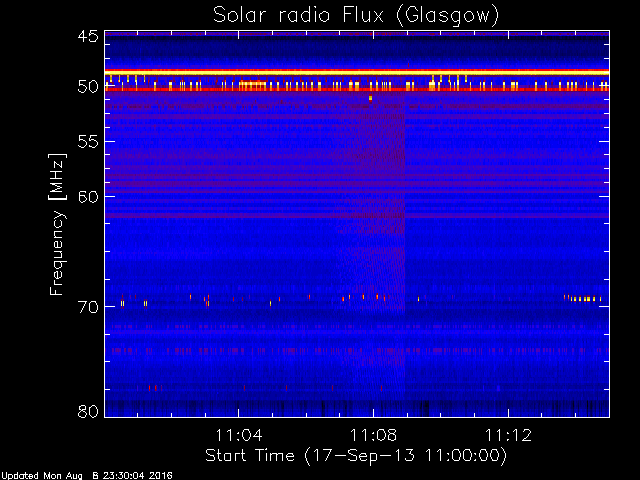Click the 70 frequency tick label
Viewport: 640px width, 480px height.
click(x=88, y=307)
